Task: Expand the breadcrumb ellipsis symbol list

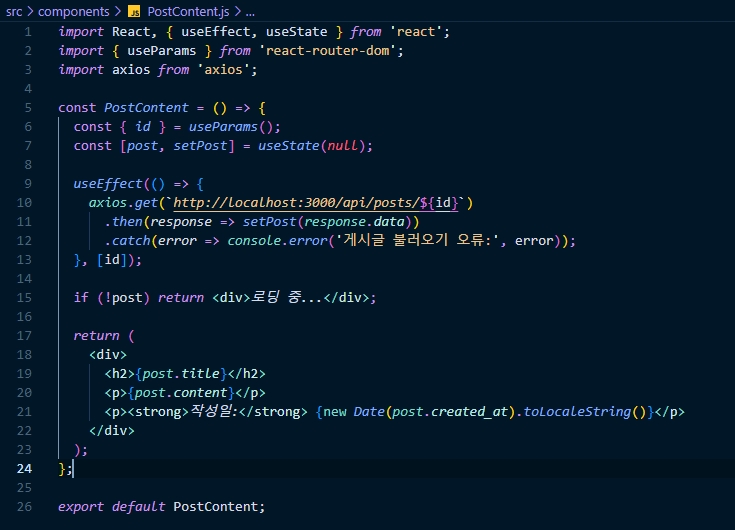Action: (250, 12)
